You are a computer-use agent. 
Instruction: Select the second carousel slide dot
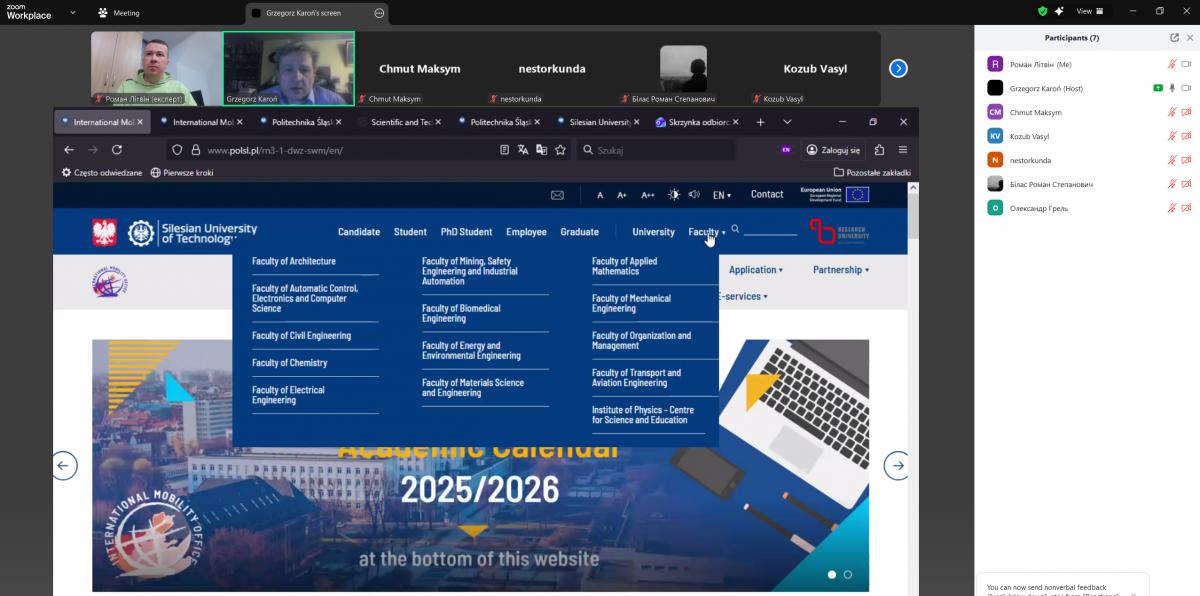[848, 575]
